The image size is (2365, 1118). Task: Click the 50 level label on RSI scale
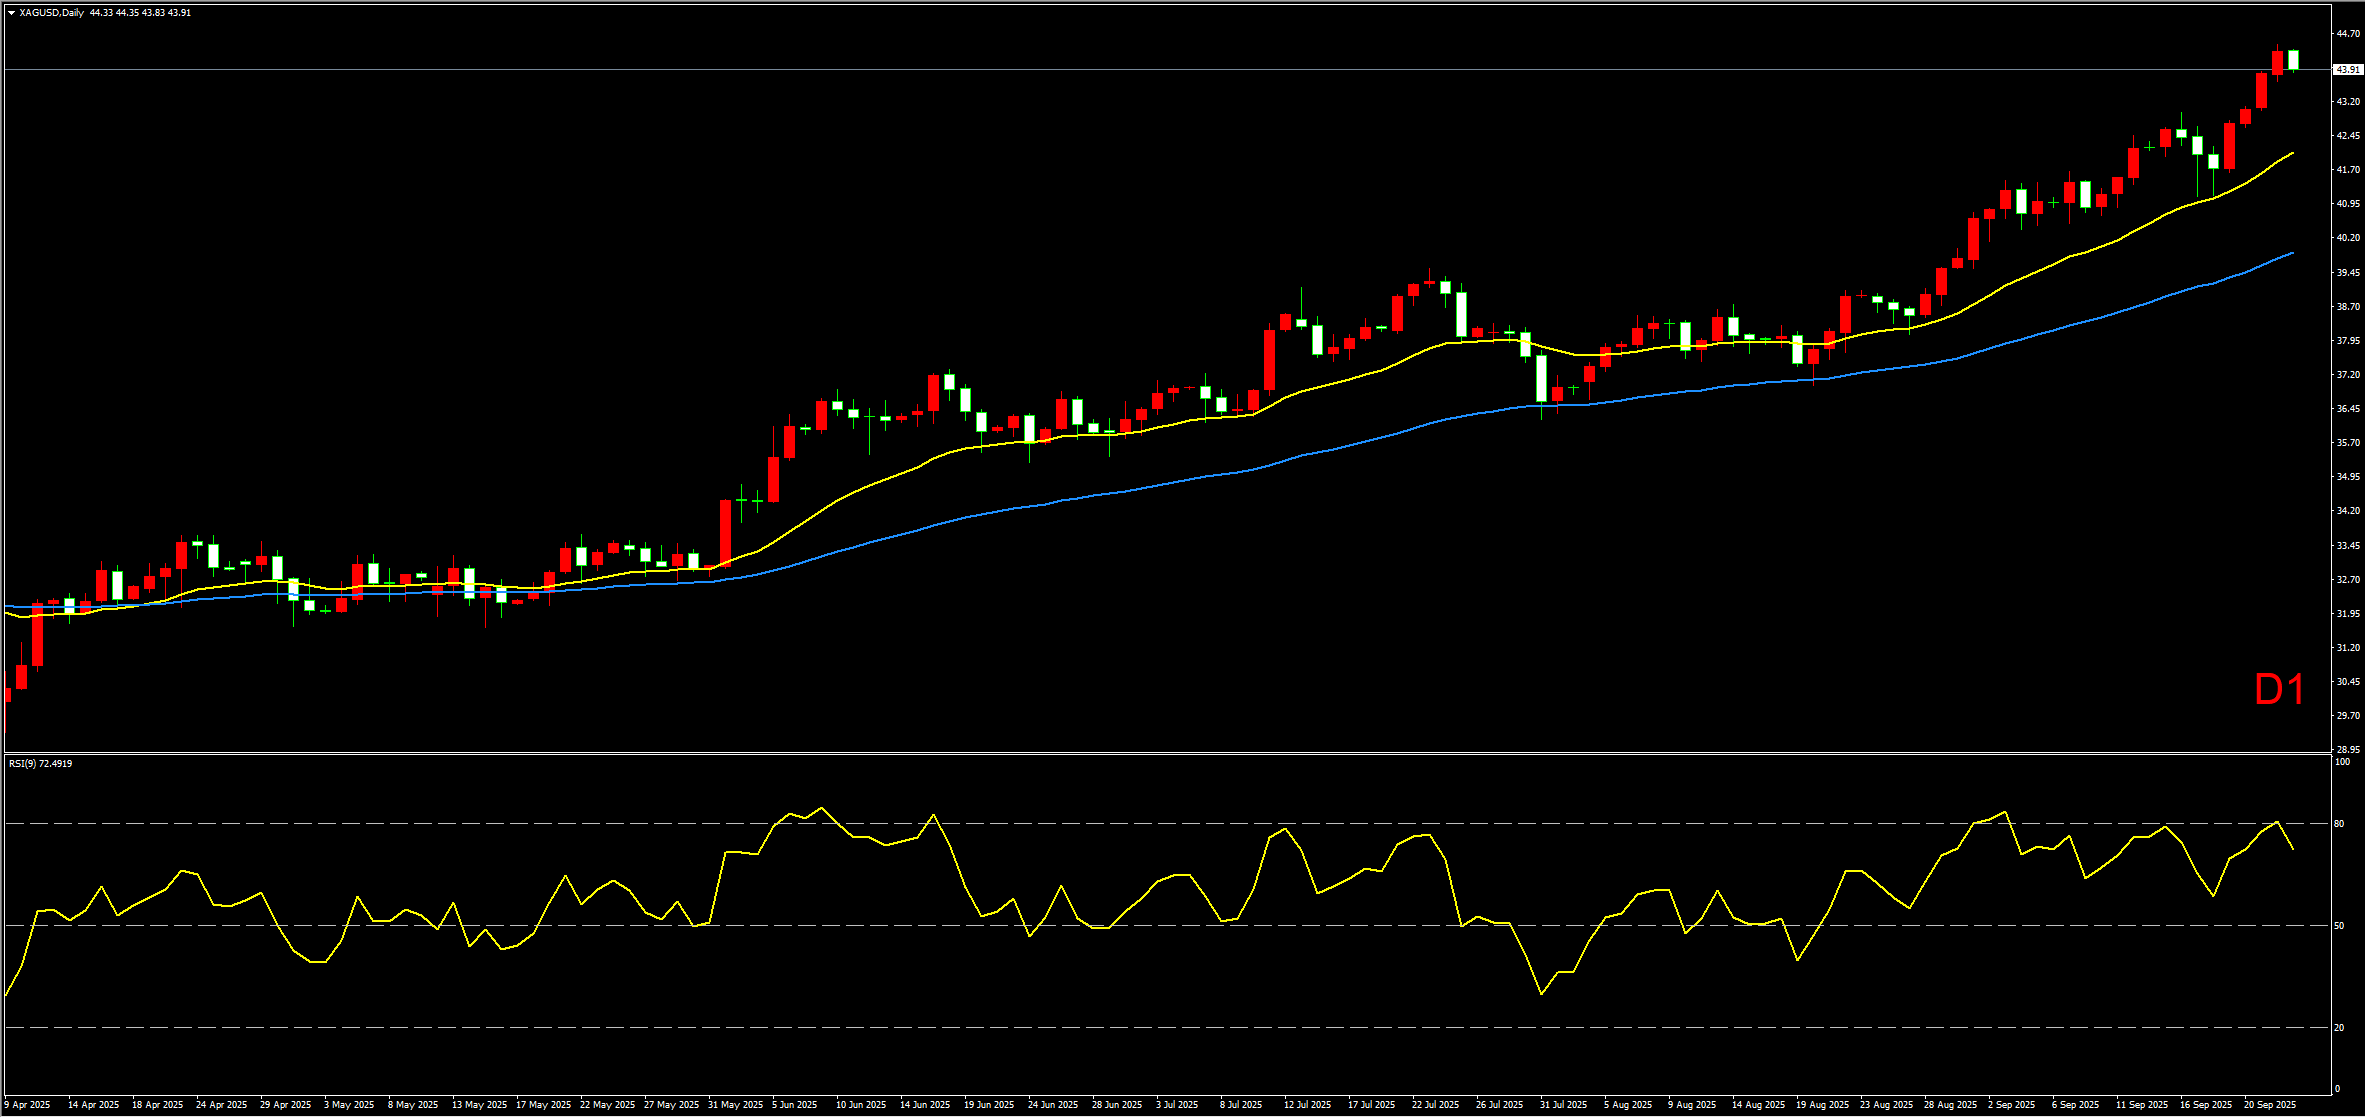tap(2339, 926)
